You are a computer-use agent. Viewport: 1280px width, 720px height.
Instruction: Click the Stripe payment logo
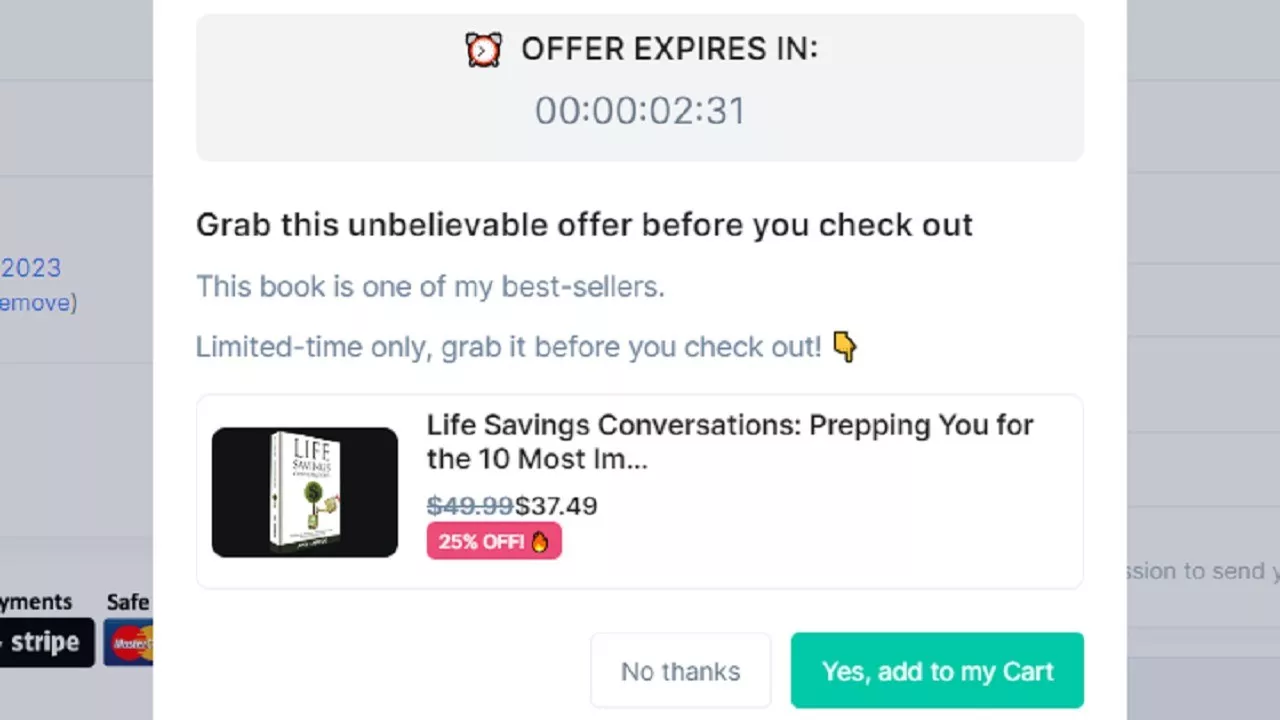pos(46,642)
